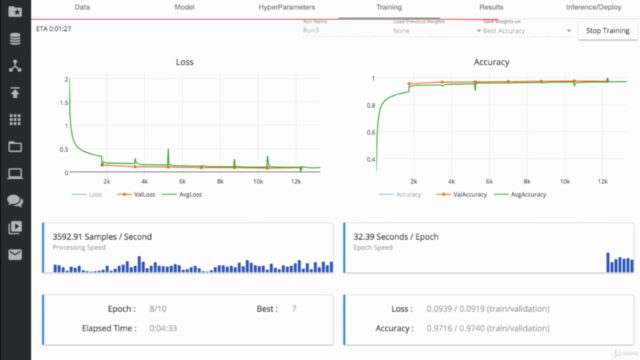This screenshot has width=640, height=360.
Task: Select the Training tab
Action: tap(389, 7)
